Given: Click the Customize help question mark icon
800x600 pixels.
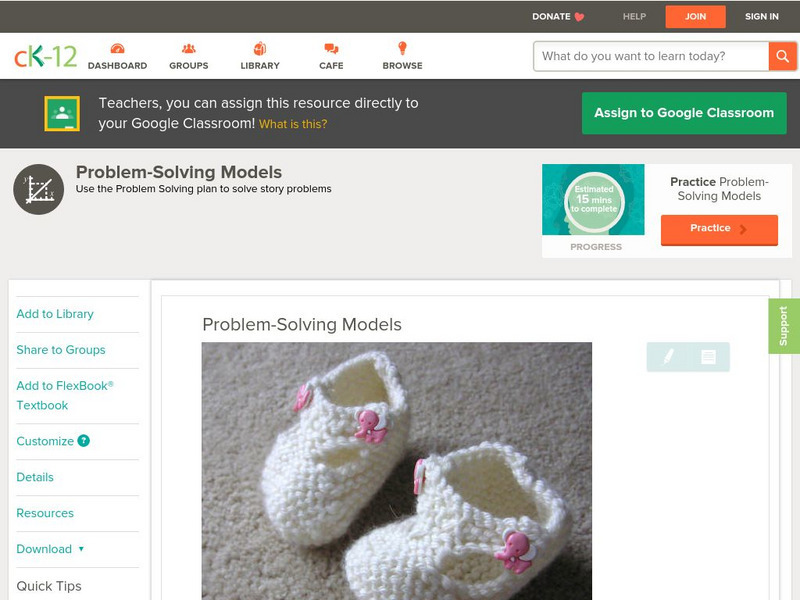Looking at the screenshot, I should click(84, 441).
